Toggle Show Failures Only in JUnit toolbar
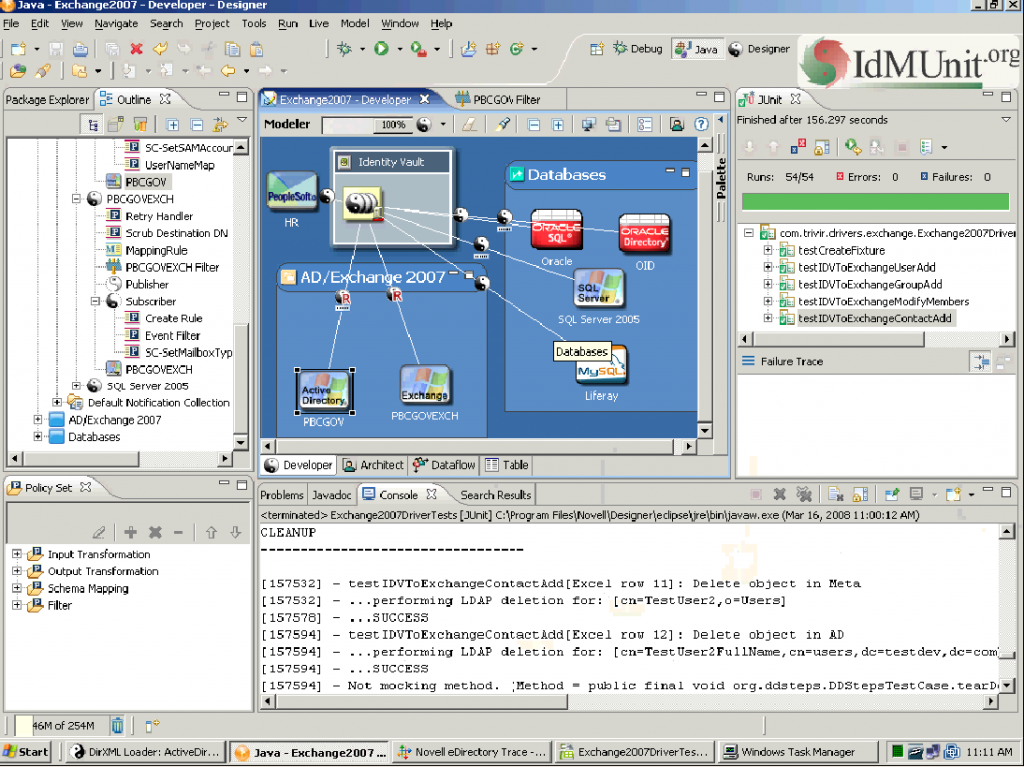This screenshot has height=767, width=1024. (x=797, y=147)
